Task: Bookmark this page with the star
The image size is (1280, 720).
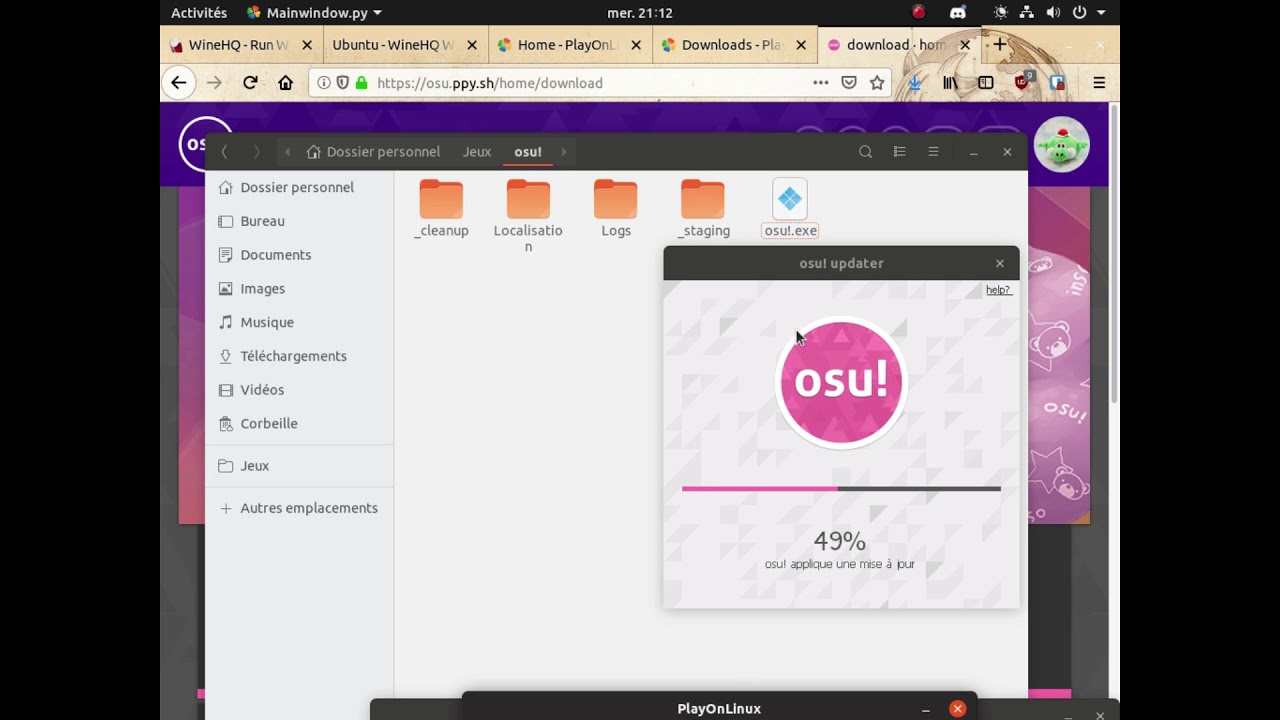Action: click(x=877, y=83)
